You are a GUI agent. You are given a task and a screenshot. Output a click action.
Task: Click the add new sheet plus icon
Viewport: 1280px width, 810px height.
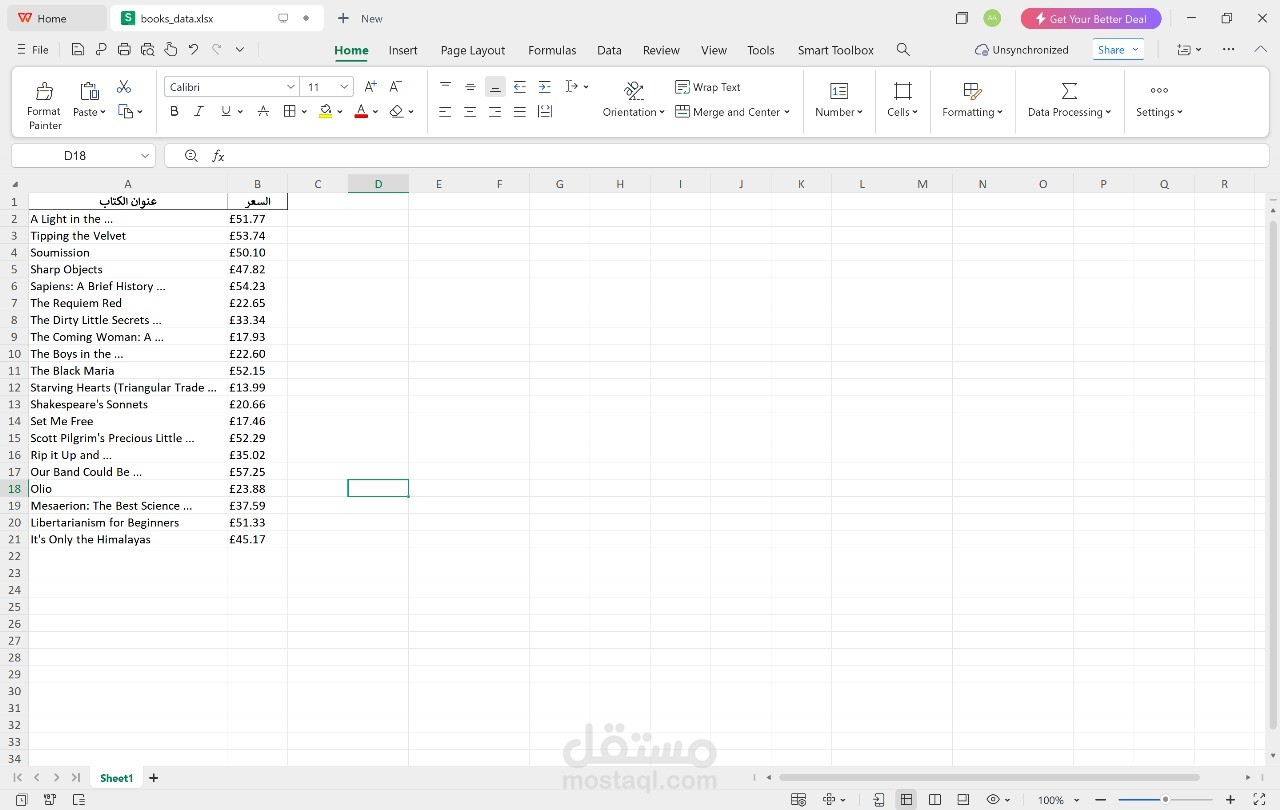click(x=153, y=778)
